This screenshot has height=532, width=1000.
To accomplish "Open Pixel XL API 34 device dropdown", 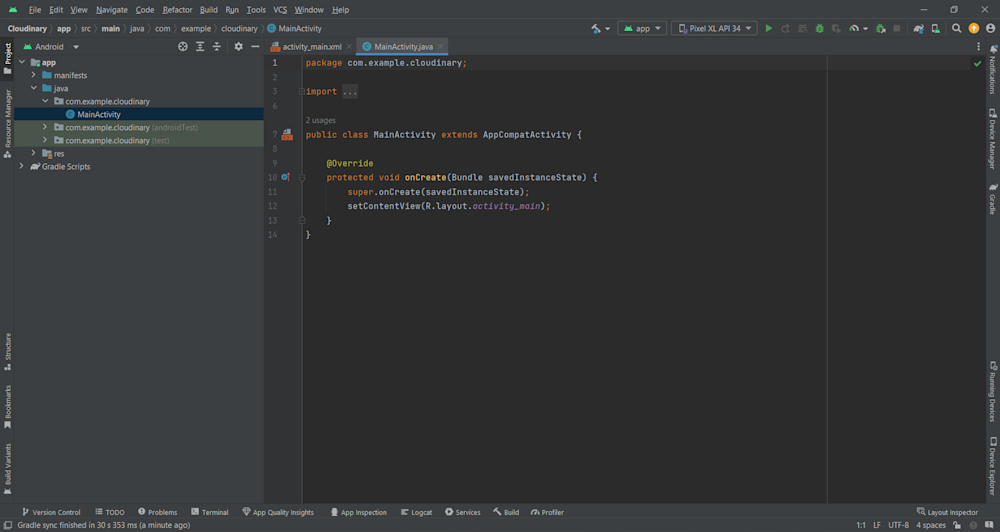I will tap(715, 29).
